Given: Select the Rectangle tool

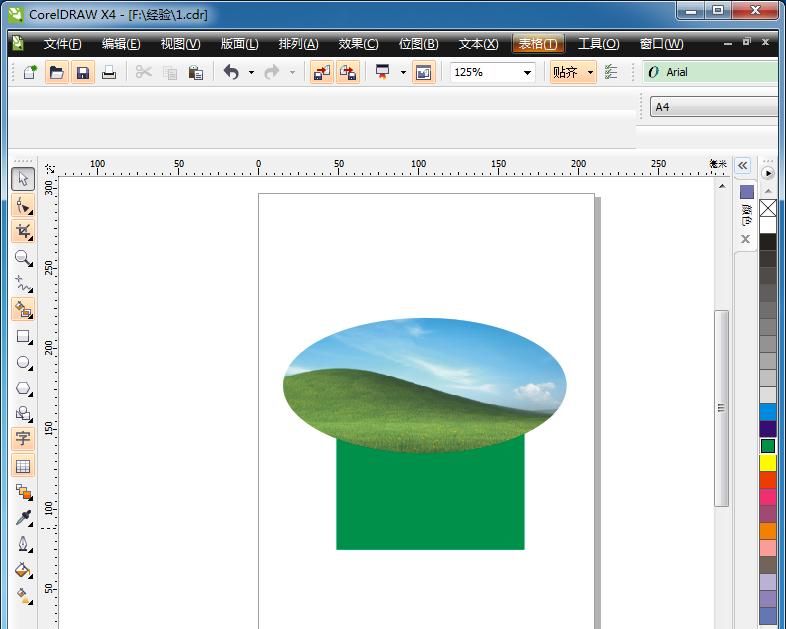Looking at the screenshot, I should [23, 336].
